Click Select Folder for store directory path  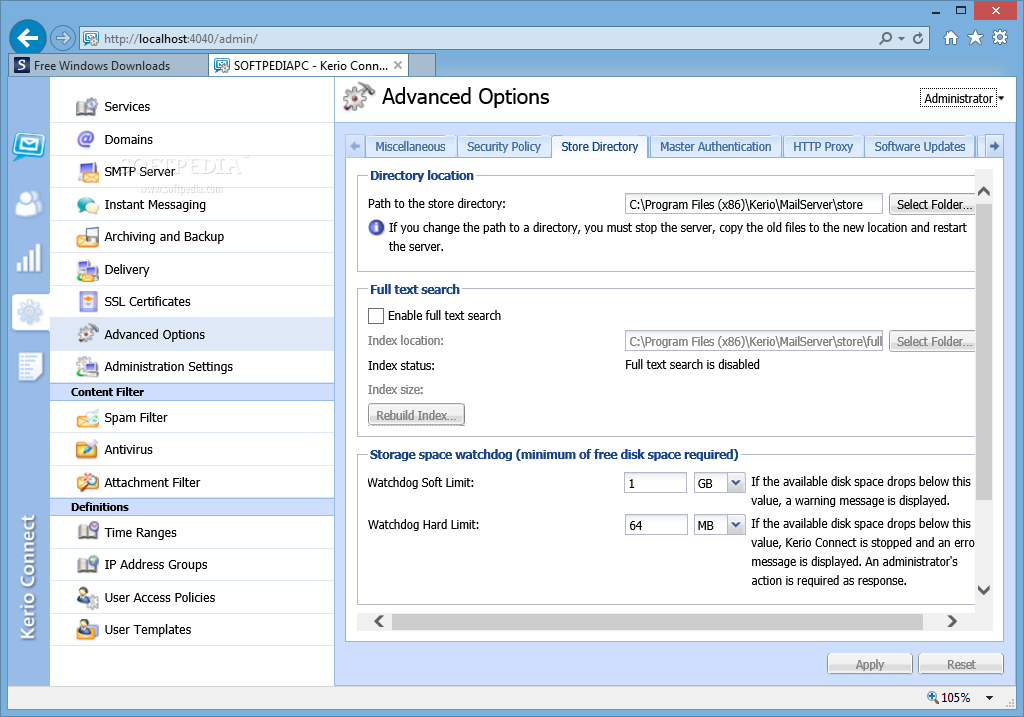933,204
